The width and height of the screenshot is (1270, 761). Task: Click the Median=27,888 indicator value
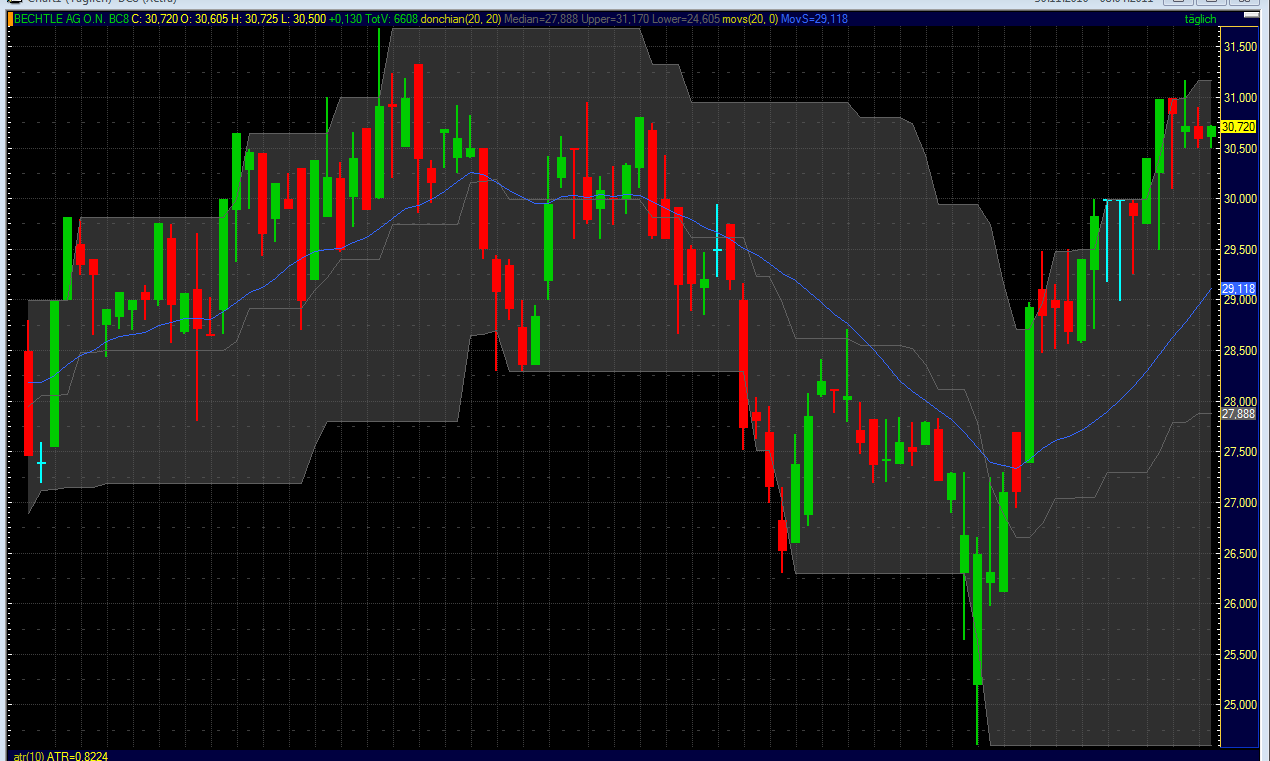pos(541,18)
